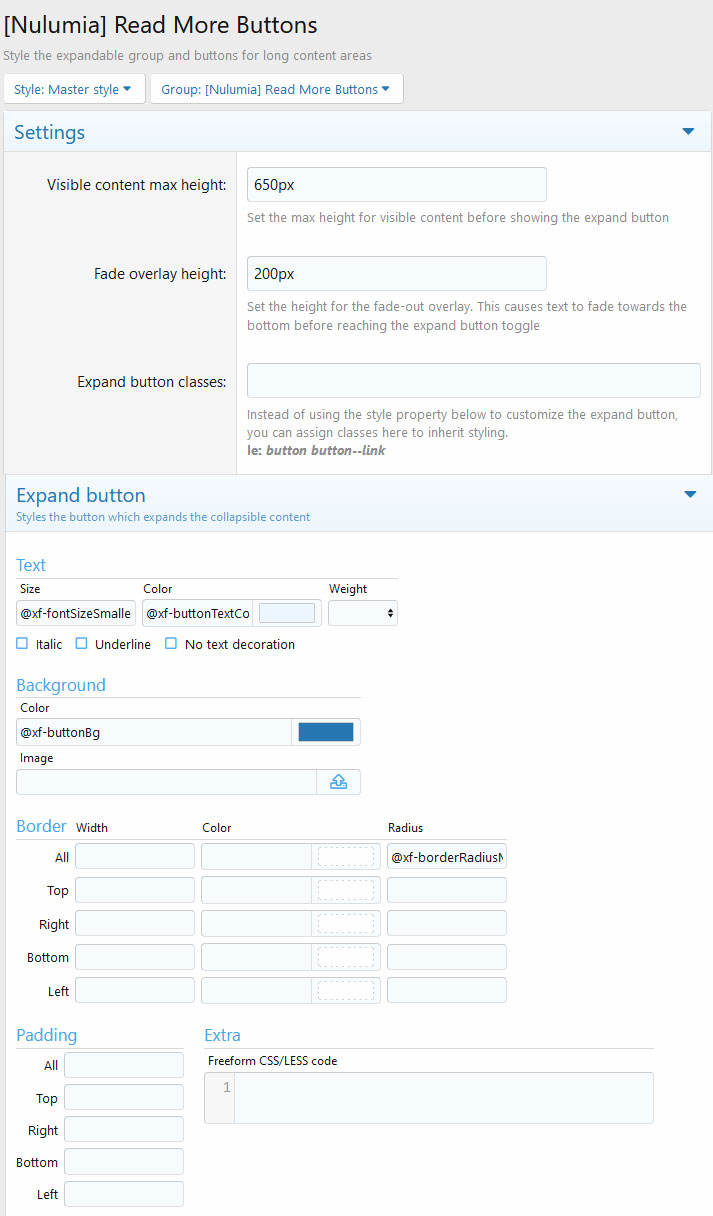Screen dimensions: 713x1216
Task: Open the text Weight dropdown
Action: pos(363,613)
